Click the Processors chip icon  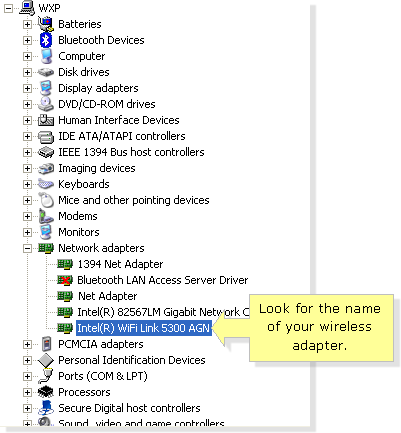(x=46, y=392)
